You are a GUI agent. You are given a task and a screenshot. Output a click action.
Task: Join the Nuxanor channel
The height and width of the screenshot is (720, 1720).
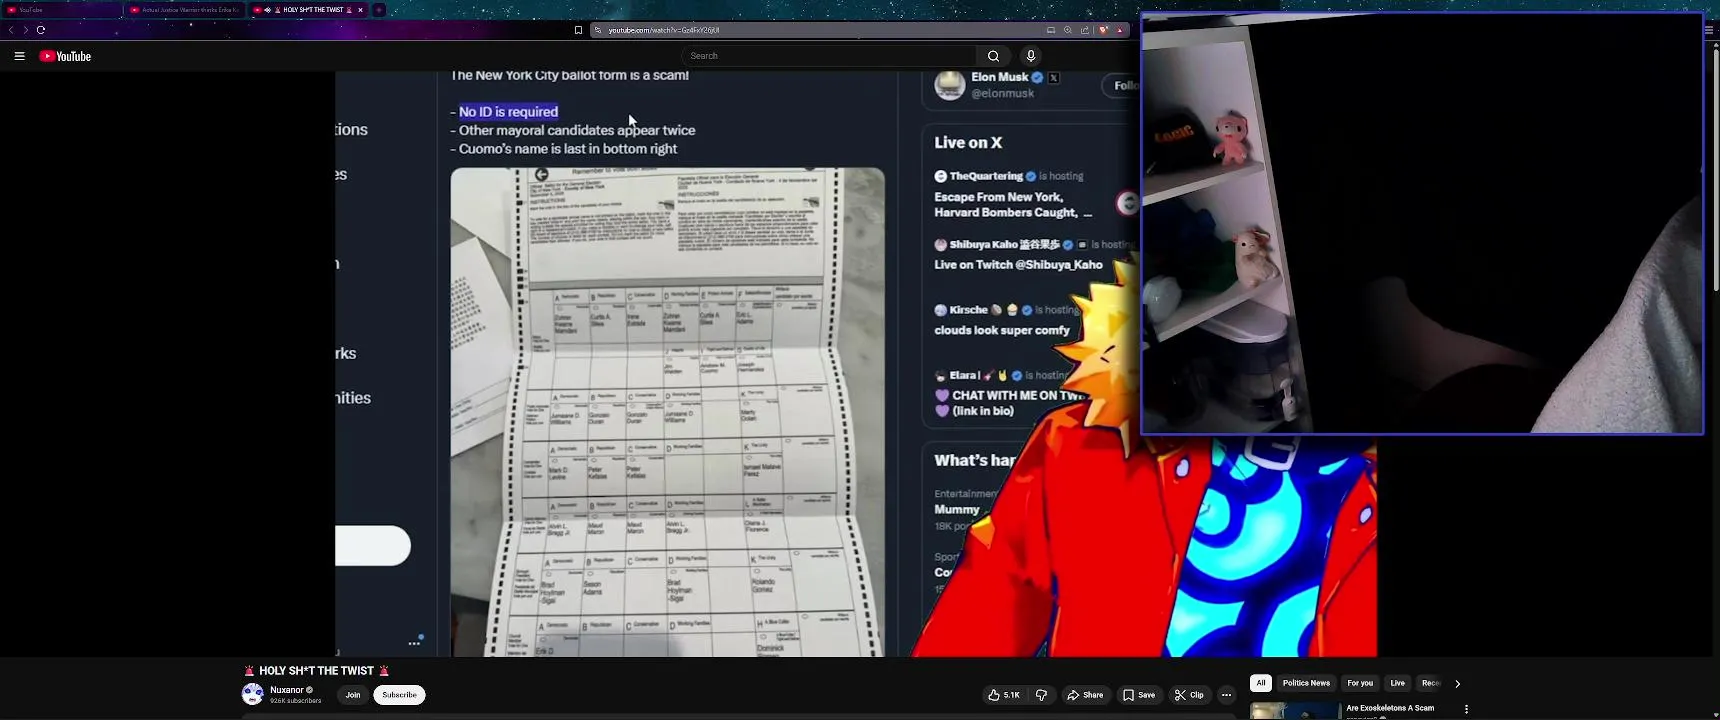tap(353, 695)
